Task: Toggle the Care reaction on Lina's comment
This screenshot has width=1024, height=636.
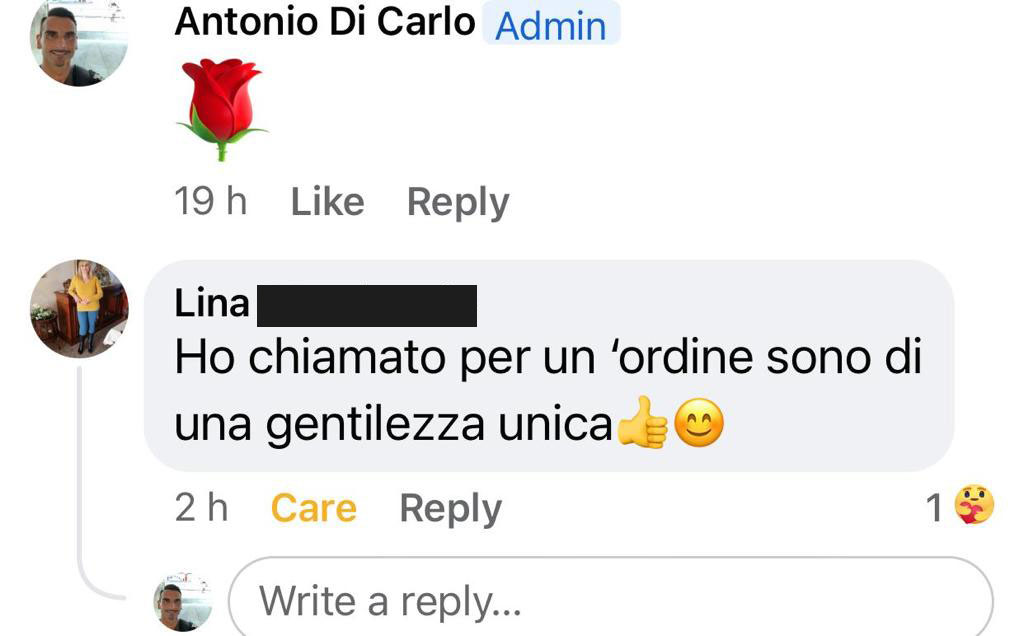Action: (313, 508)
